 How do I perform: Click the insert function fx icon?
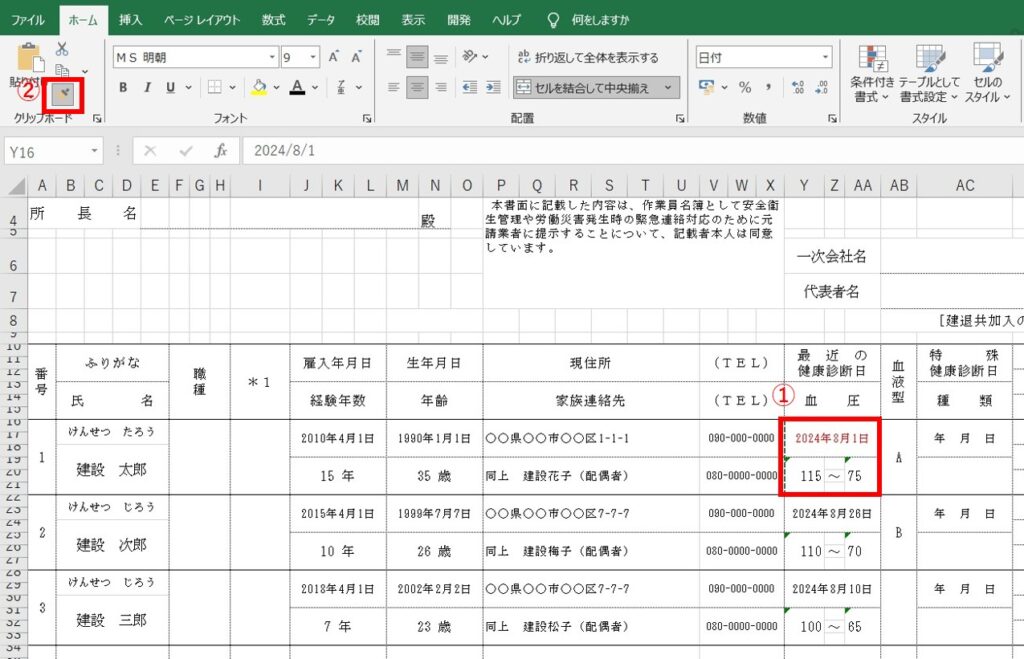coord(221,151)
